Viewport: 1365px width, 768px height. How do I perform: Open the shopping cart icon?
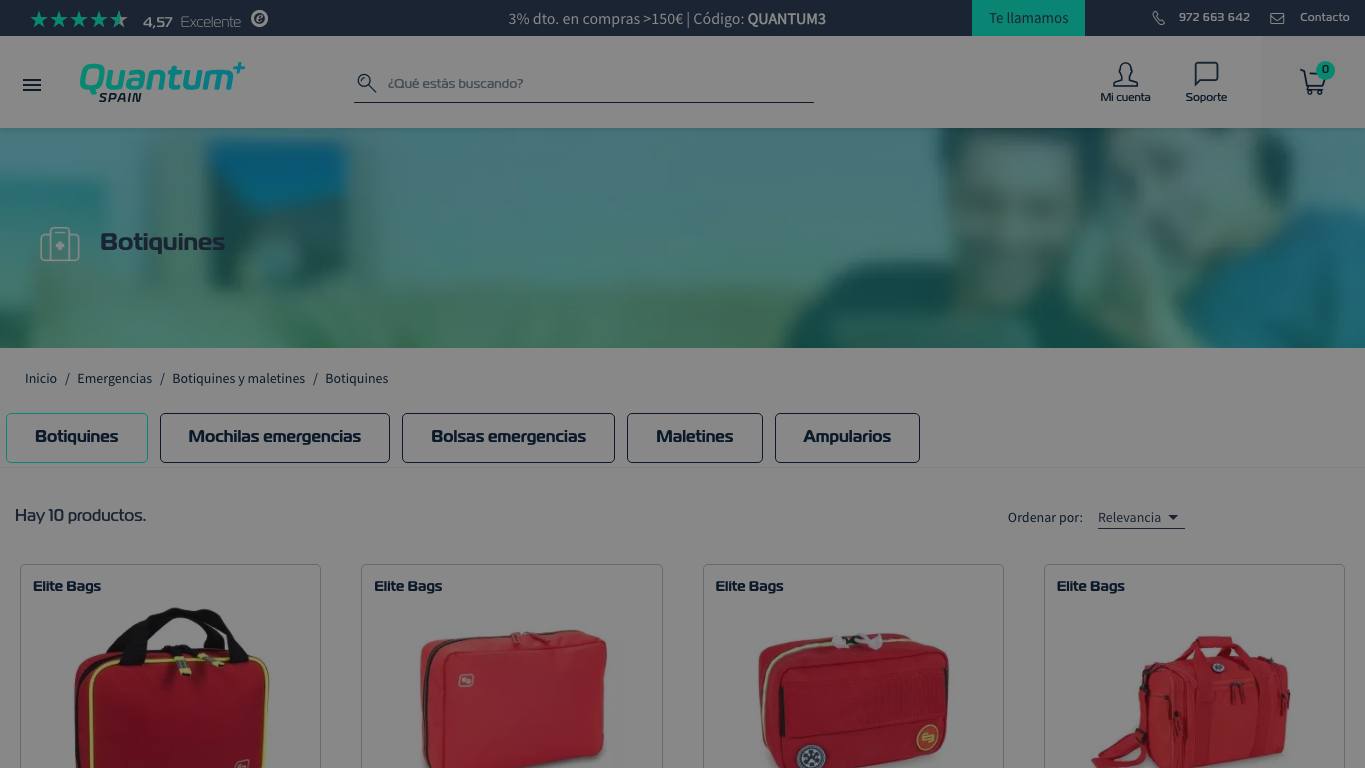pos(1313,82)
